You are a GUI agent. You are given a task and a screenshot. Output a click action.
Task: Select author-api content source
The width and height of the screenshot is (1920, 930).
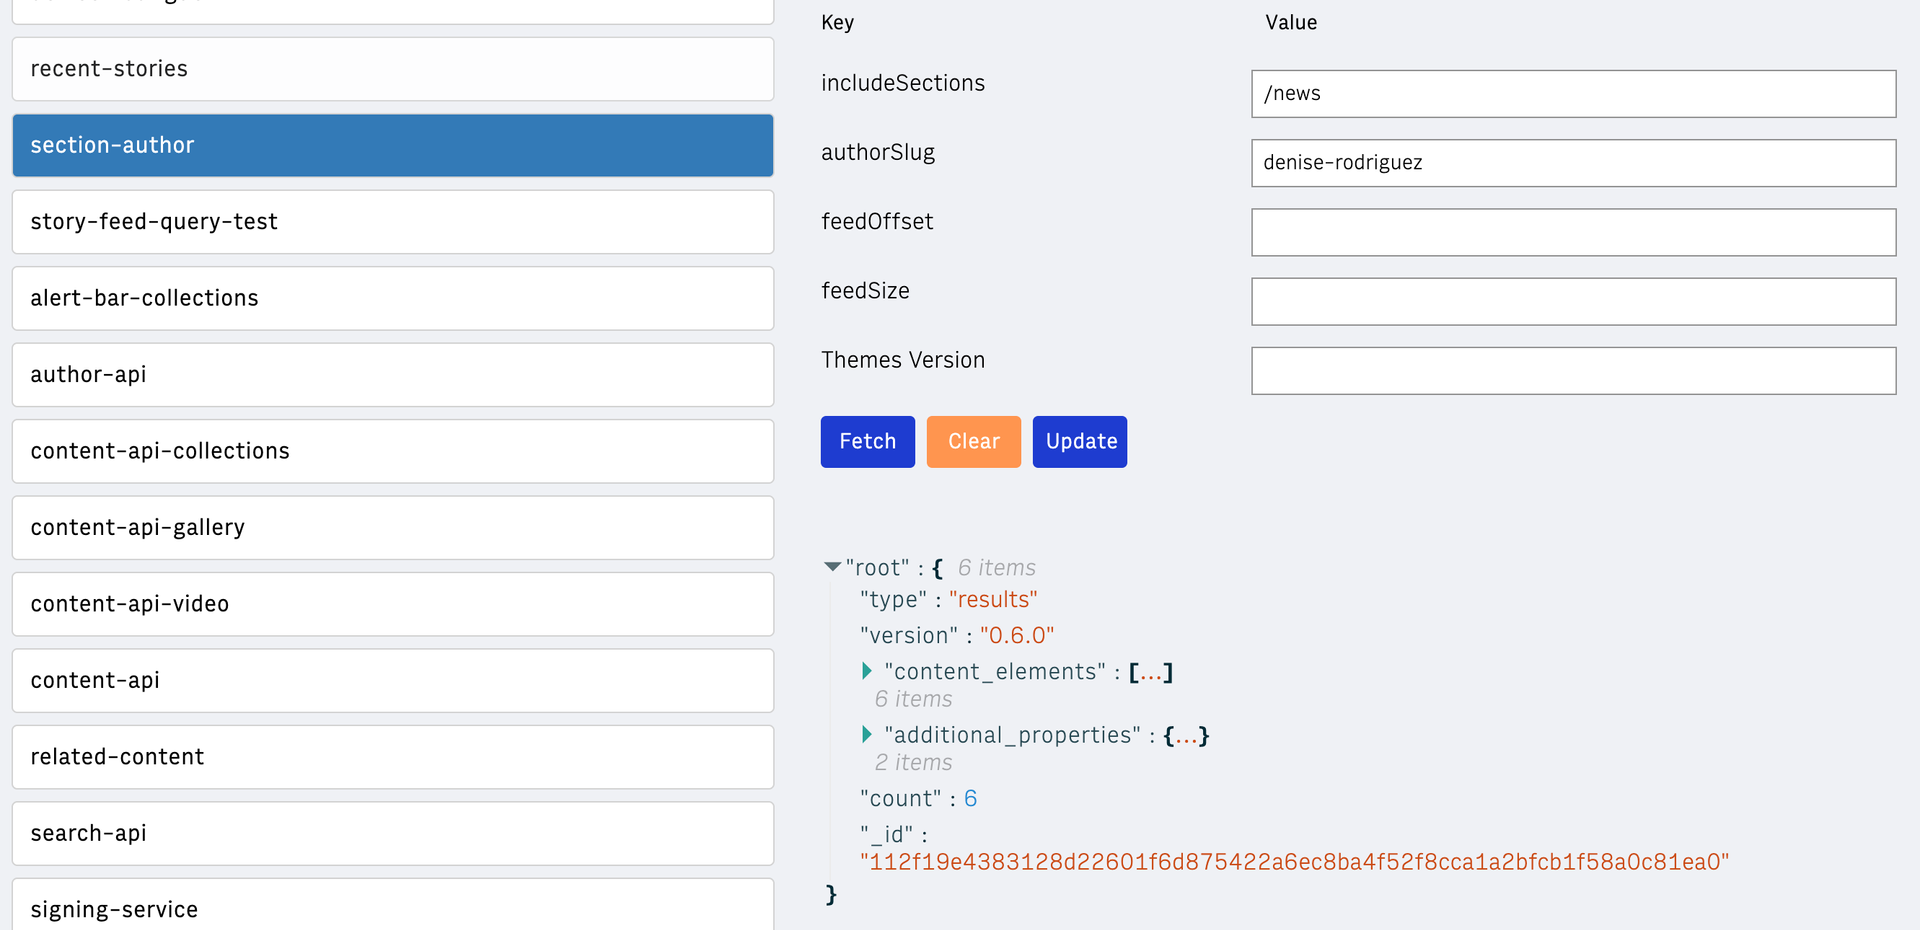click(393, 375)
